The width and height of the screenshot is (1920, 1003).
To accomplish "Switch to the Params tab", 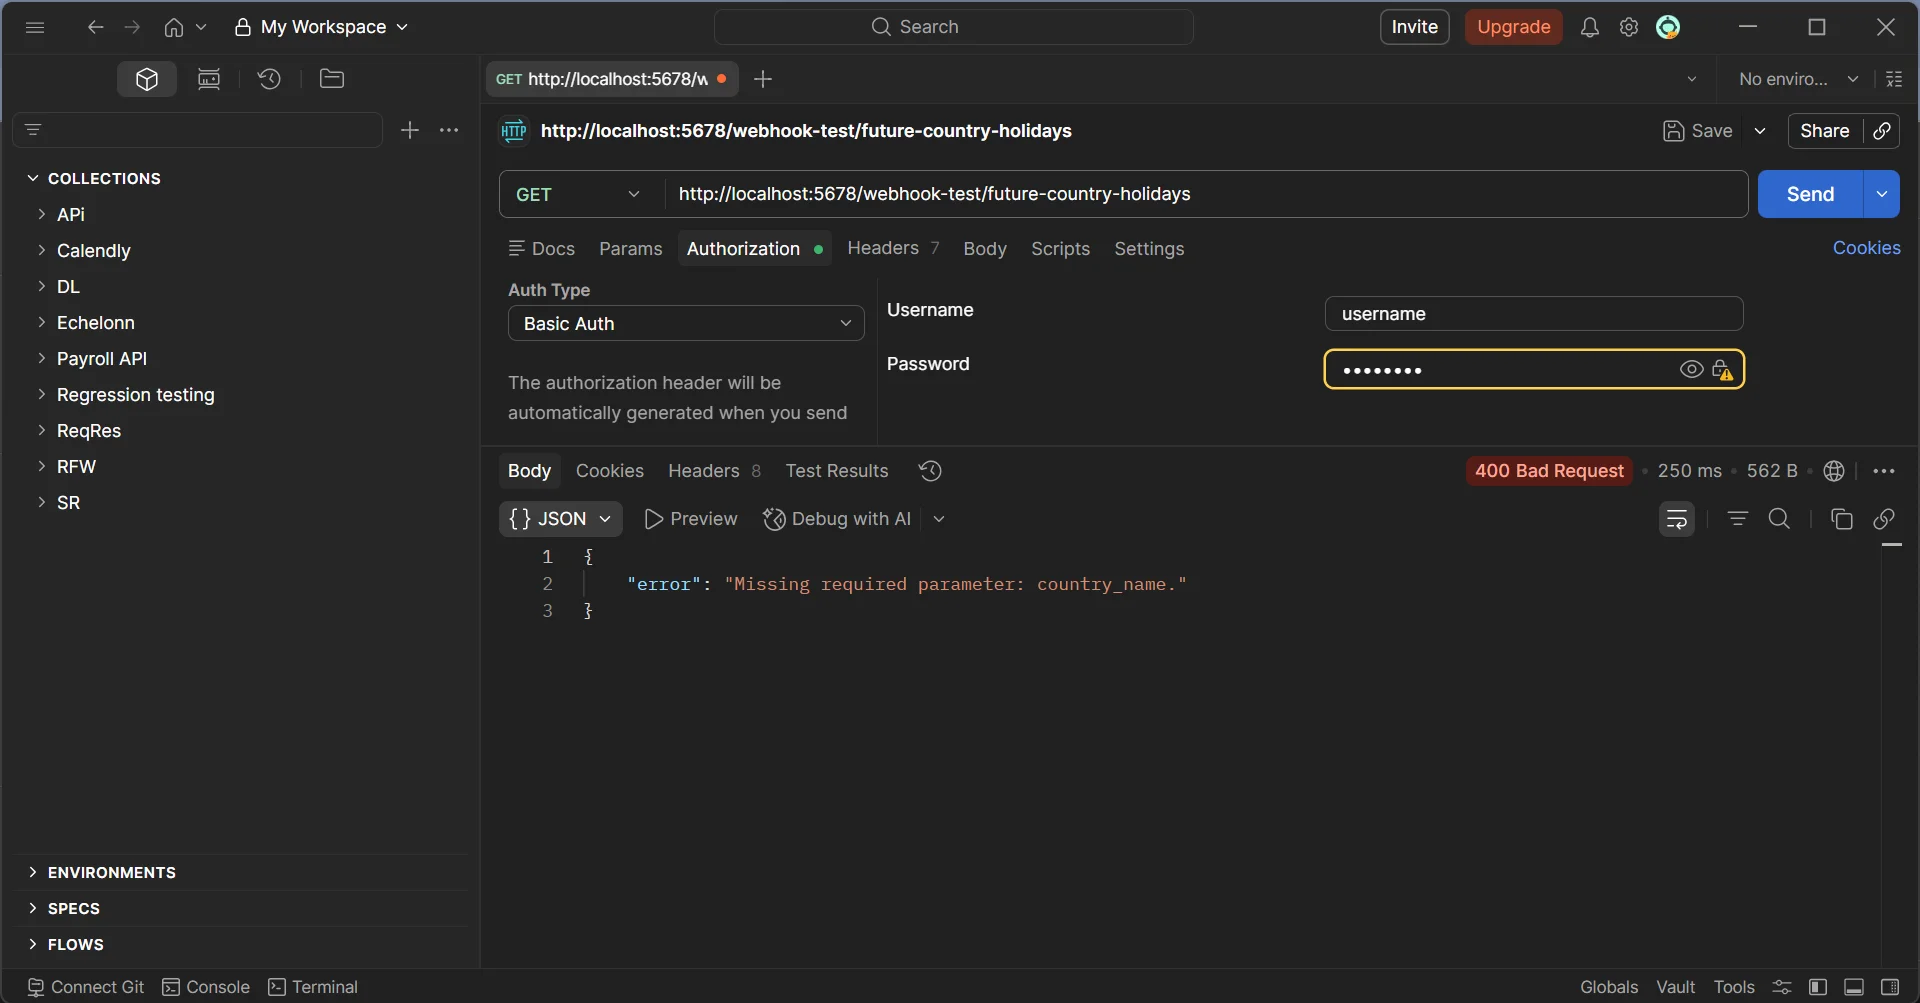I will [x=631, y=249].
